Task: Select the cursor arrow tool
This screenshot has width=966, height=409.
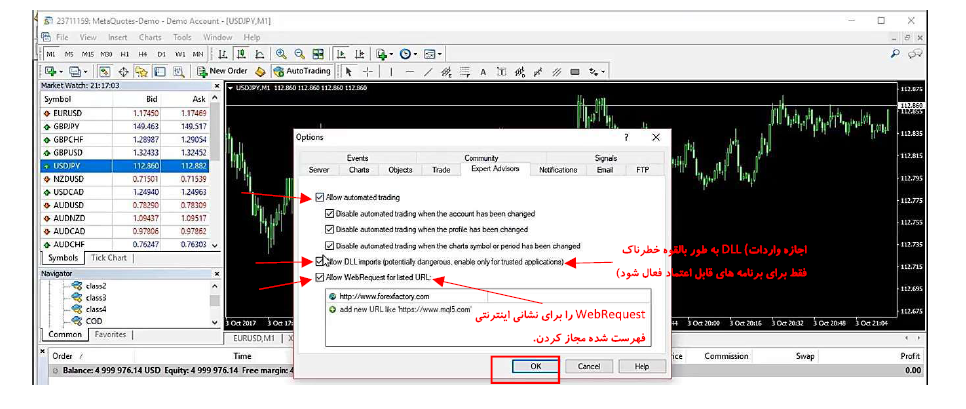Action: point(349,71)
